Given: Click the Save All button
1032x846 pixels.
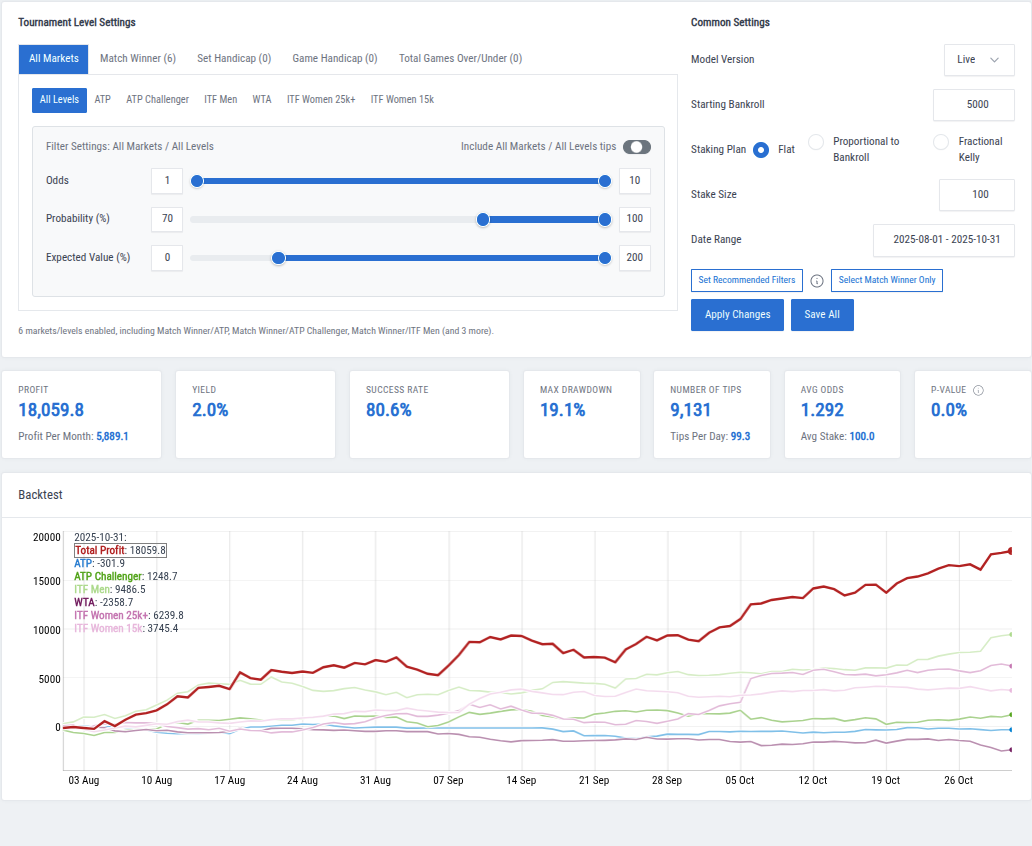Looking at the screenshot, I should (822, 314).
